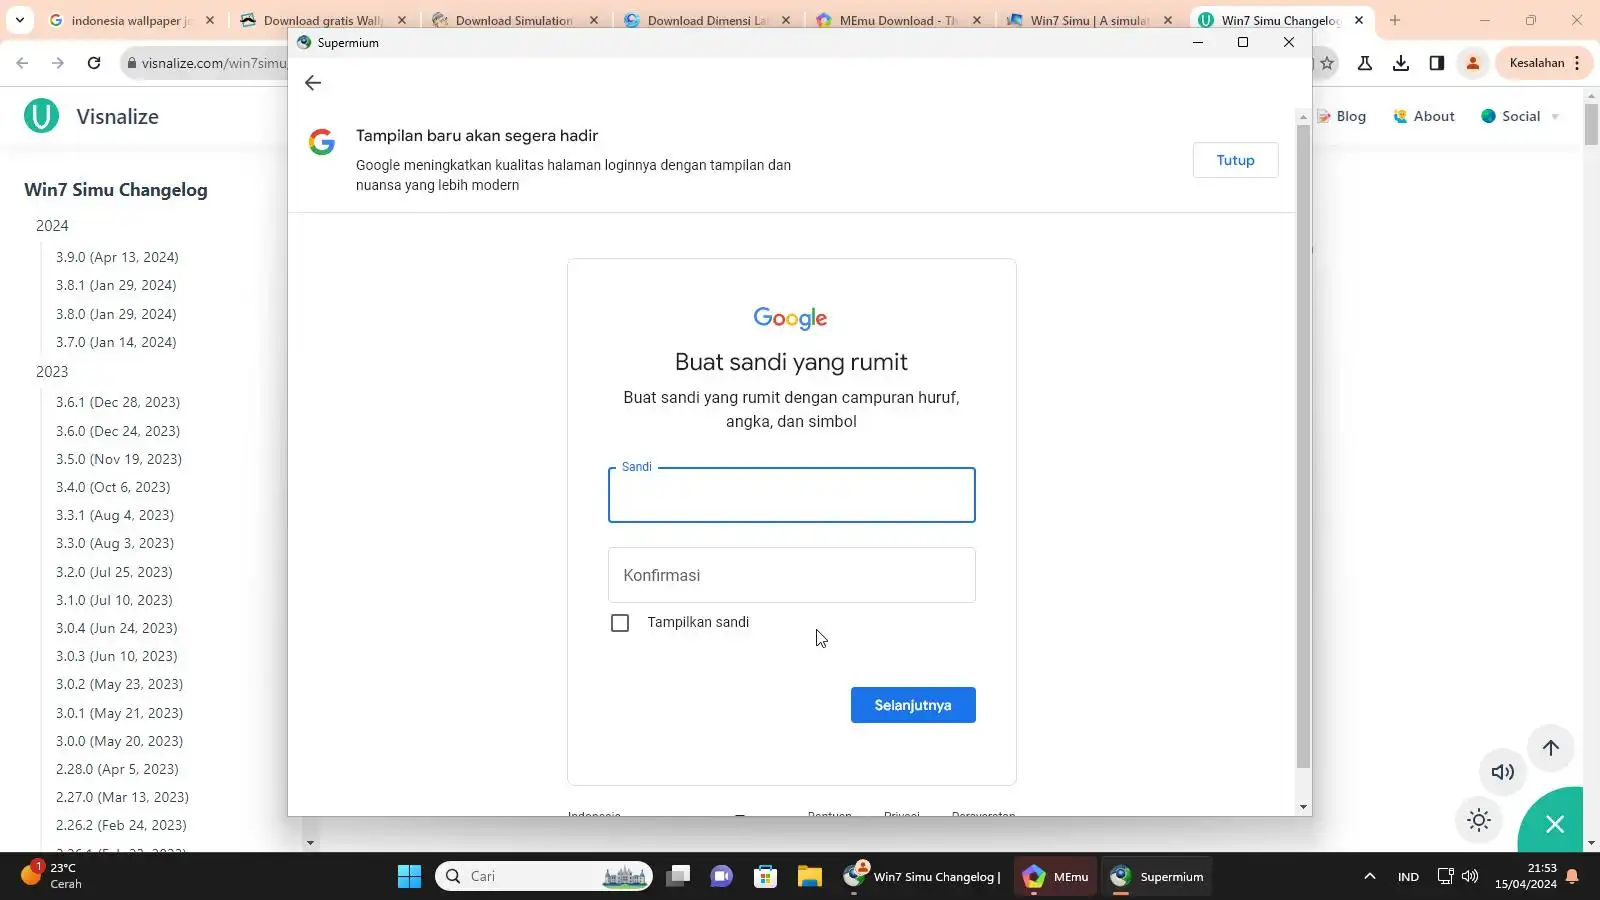Open notification bell in system tray
The width and height of the screenshot is (1600, 900).
pyautogui.click(x=1572, y=877)
